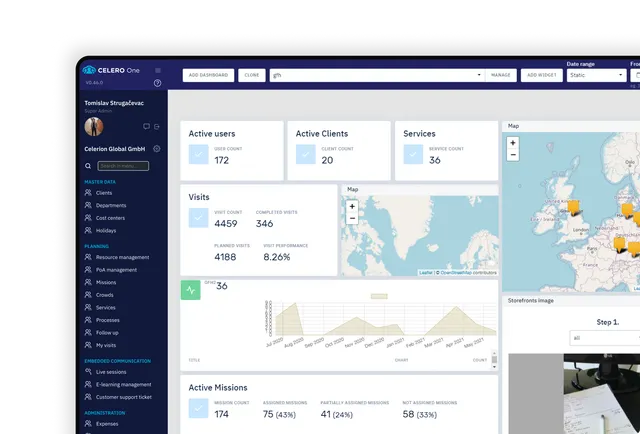Open Cost centers menu item

110,218
